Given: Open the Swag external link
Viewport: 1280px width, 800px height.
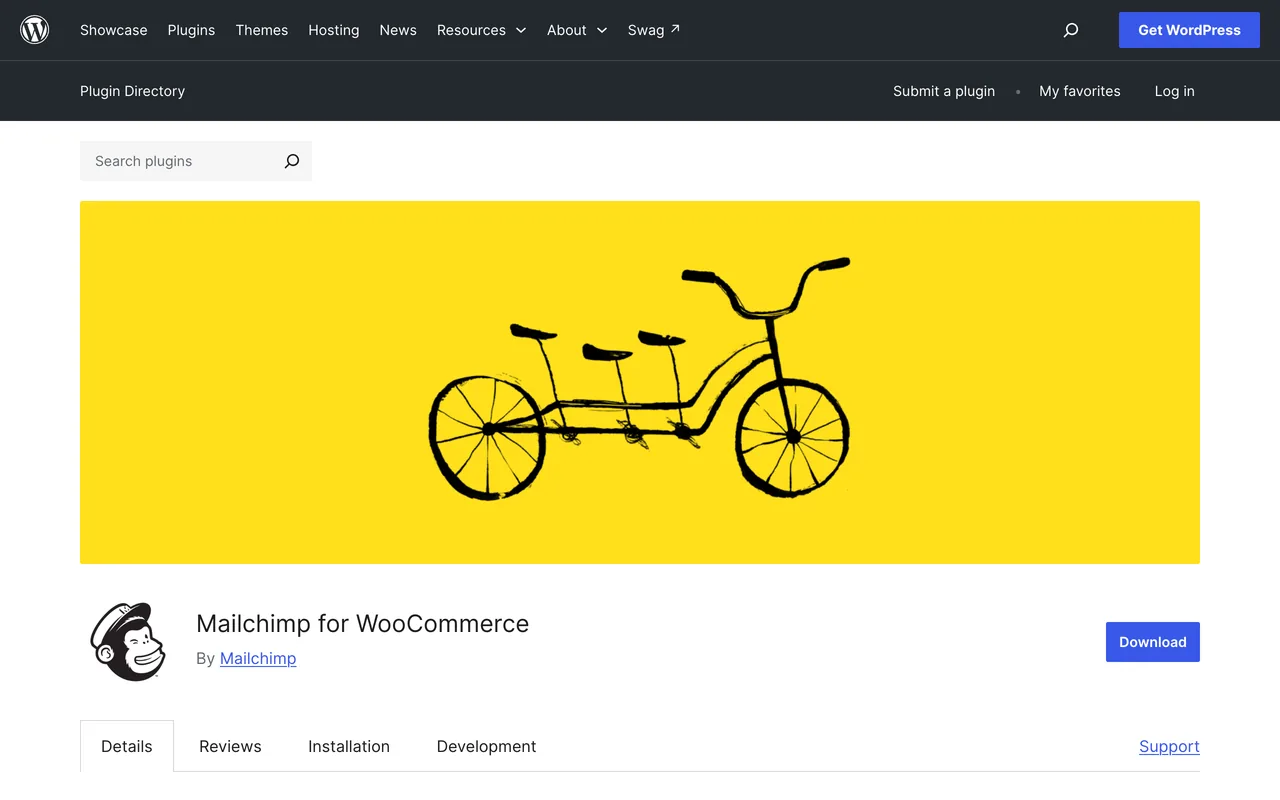Looking at the screenshot, I should point(654,30).
